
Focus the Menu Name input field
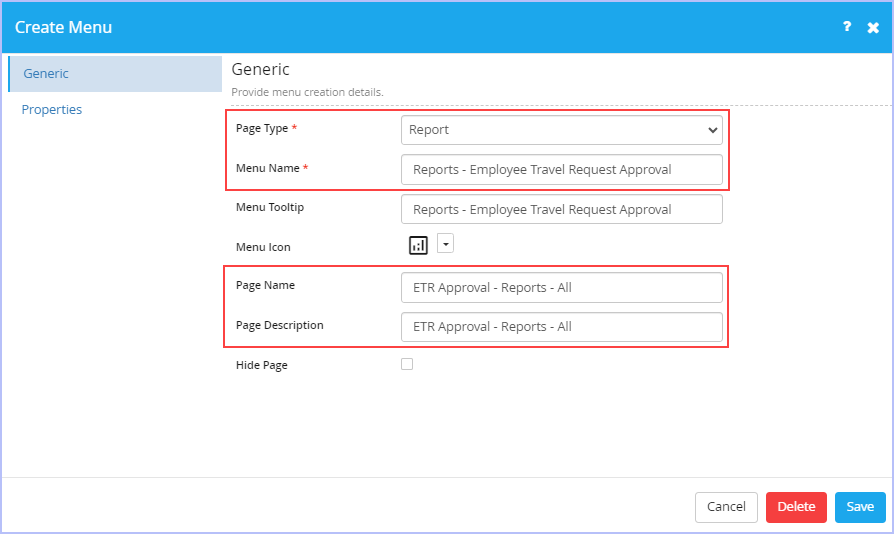[x=562, y=170]
